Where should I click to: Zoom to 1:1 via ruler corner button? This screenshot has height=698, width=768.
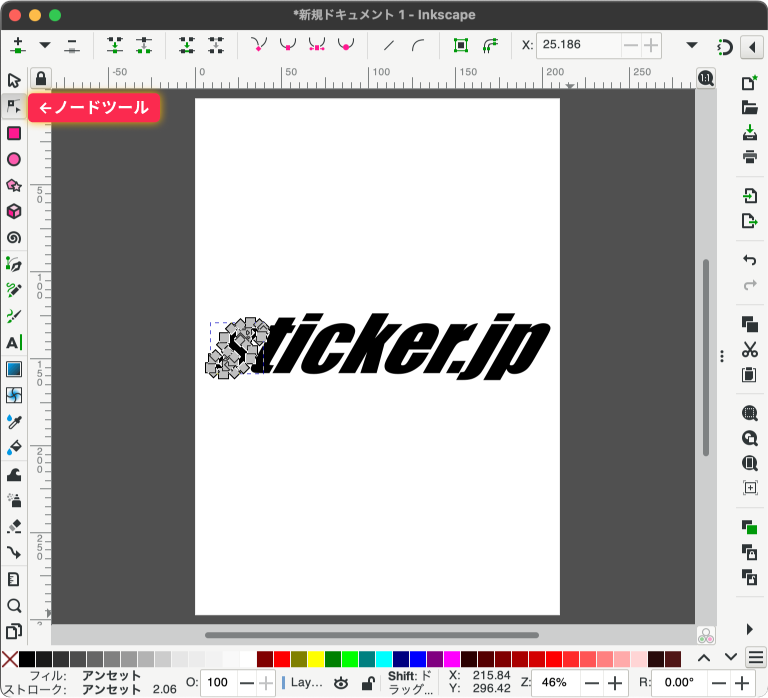(706, 78)
